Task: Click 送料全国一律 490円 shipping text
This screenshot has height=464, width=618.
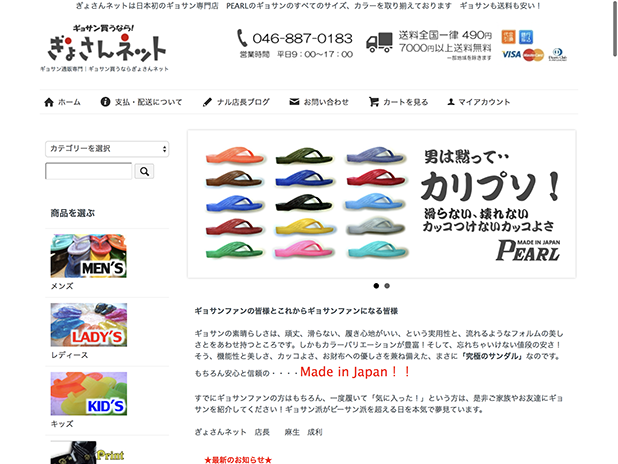Action: point(445,35)
